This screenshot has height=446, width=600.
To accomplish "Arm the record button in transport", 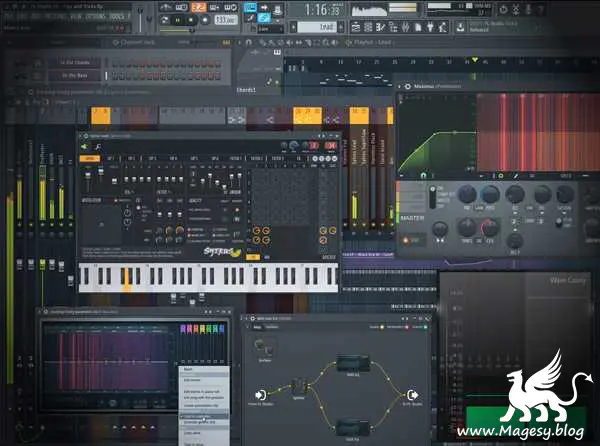I will tap(205, 20).
